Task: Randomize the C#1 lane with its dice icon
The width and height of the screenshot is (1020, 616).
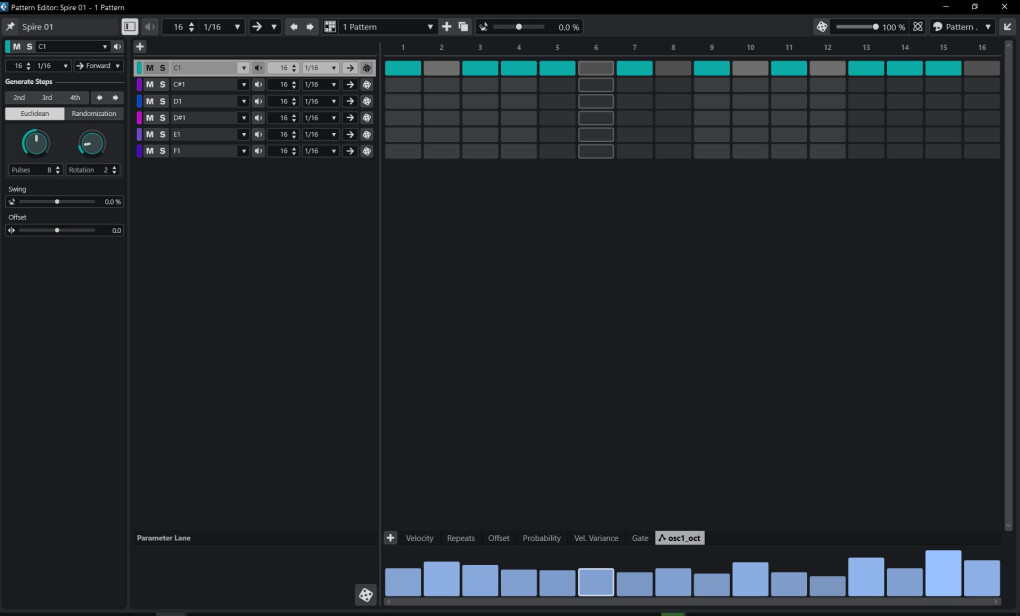Action: 367,85
